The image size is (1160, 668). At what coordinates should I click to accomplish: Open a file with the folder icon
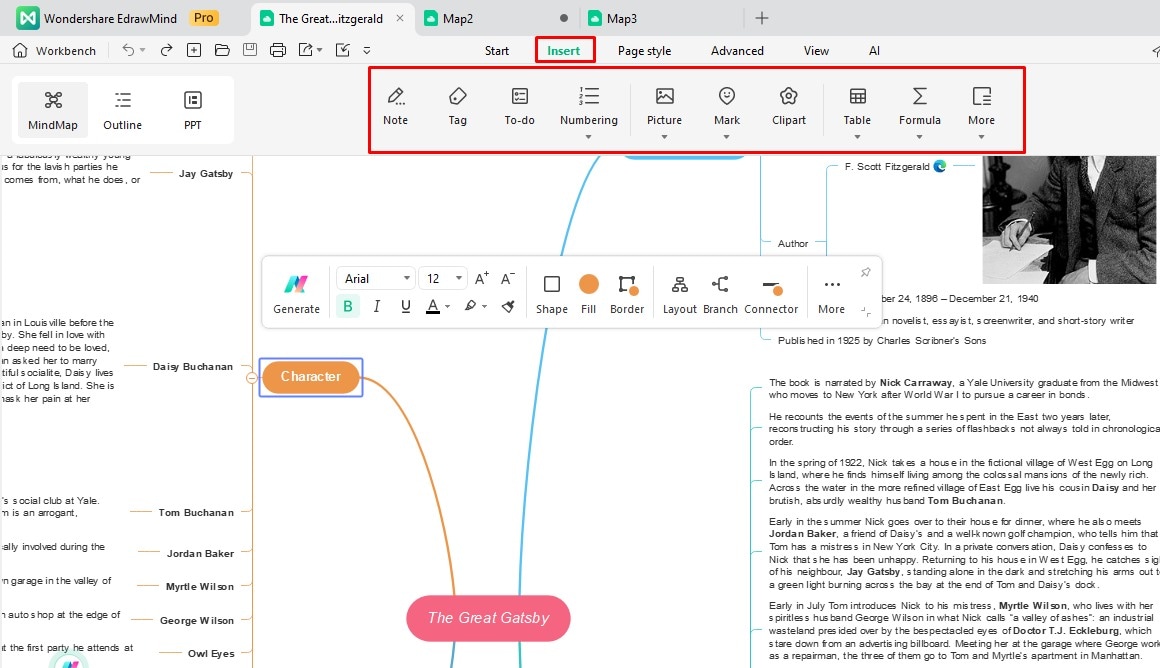222,50
